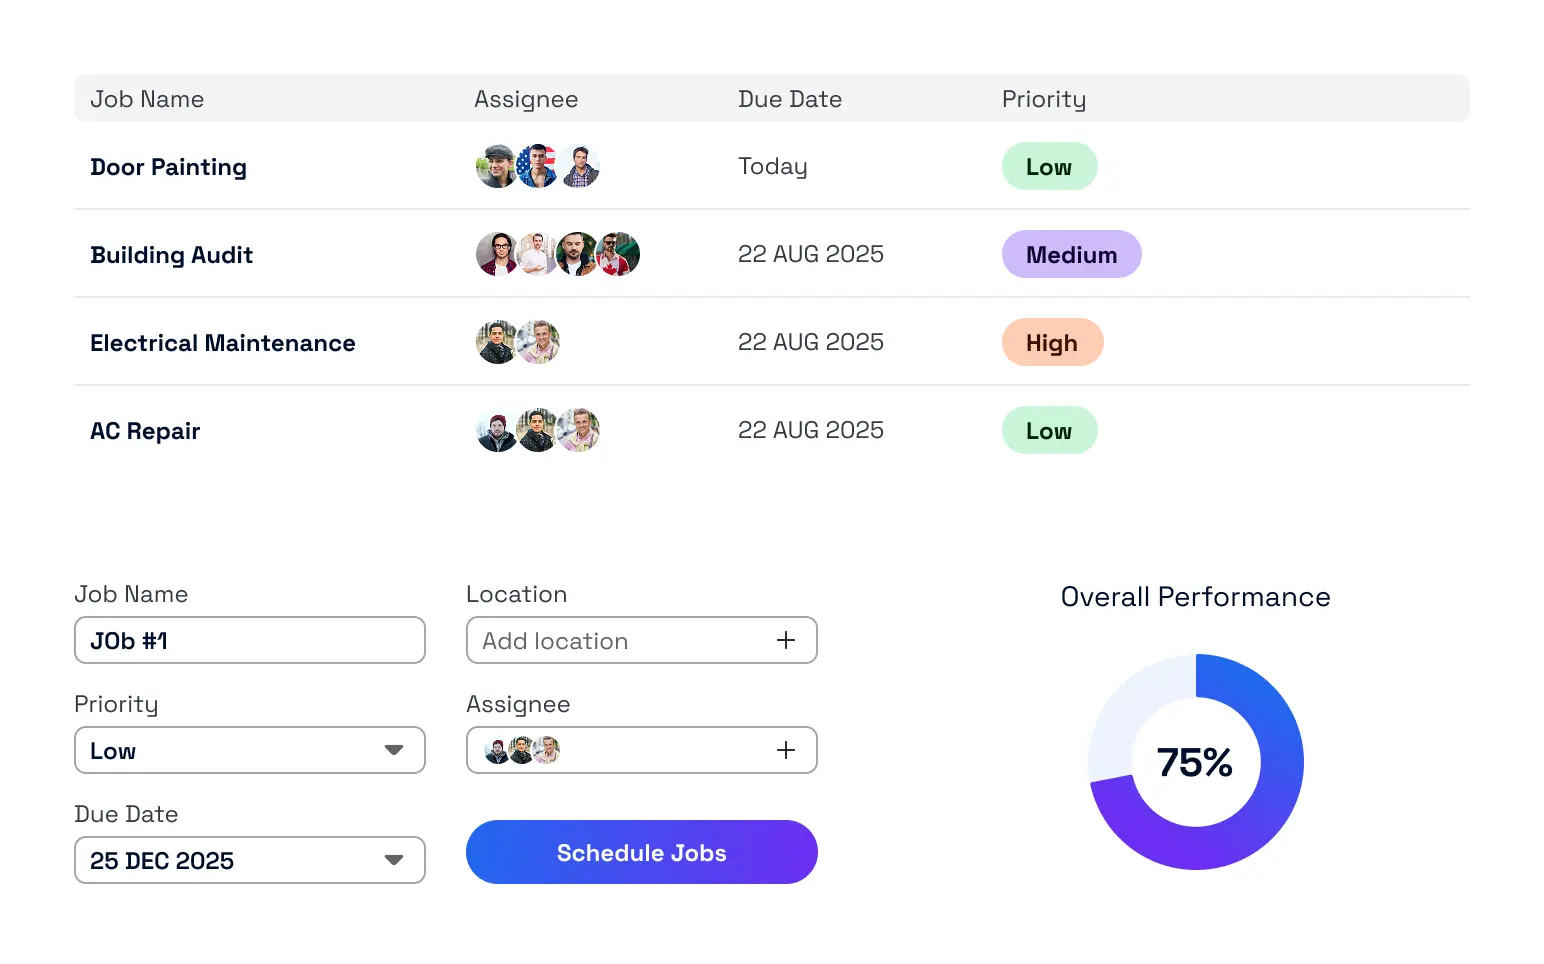Click avatars inside the Assignee input

(x=521, y=750)
